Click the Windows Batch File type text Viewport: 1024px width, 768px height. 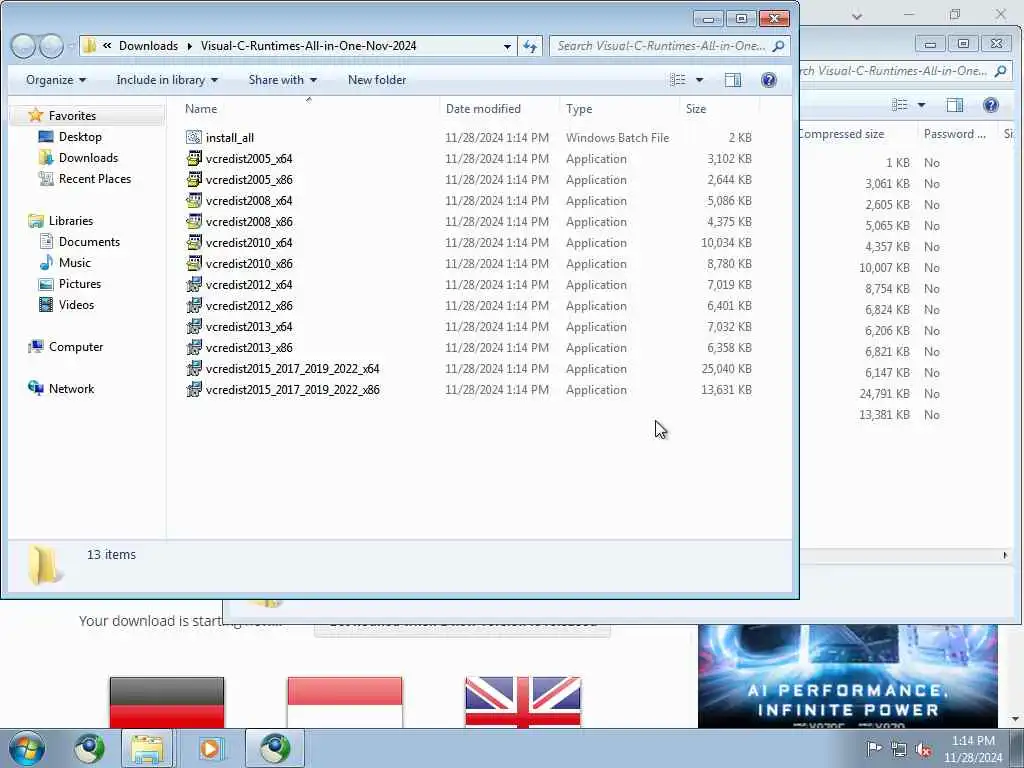point(617,138)
